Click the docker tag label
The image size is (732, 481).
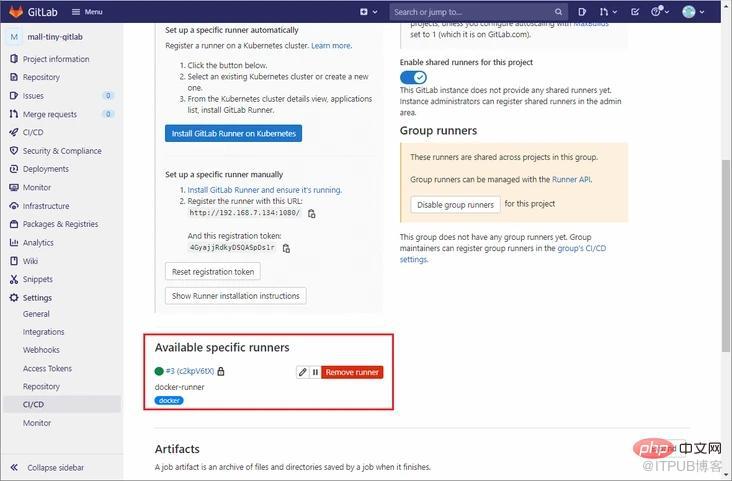[x=169, y=401]
